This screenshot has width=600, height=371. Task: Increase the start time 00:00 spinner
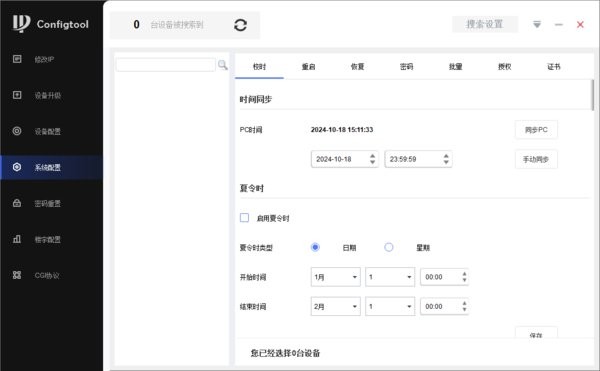[x=464, y=274]
